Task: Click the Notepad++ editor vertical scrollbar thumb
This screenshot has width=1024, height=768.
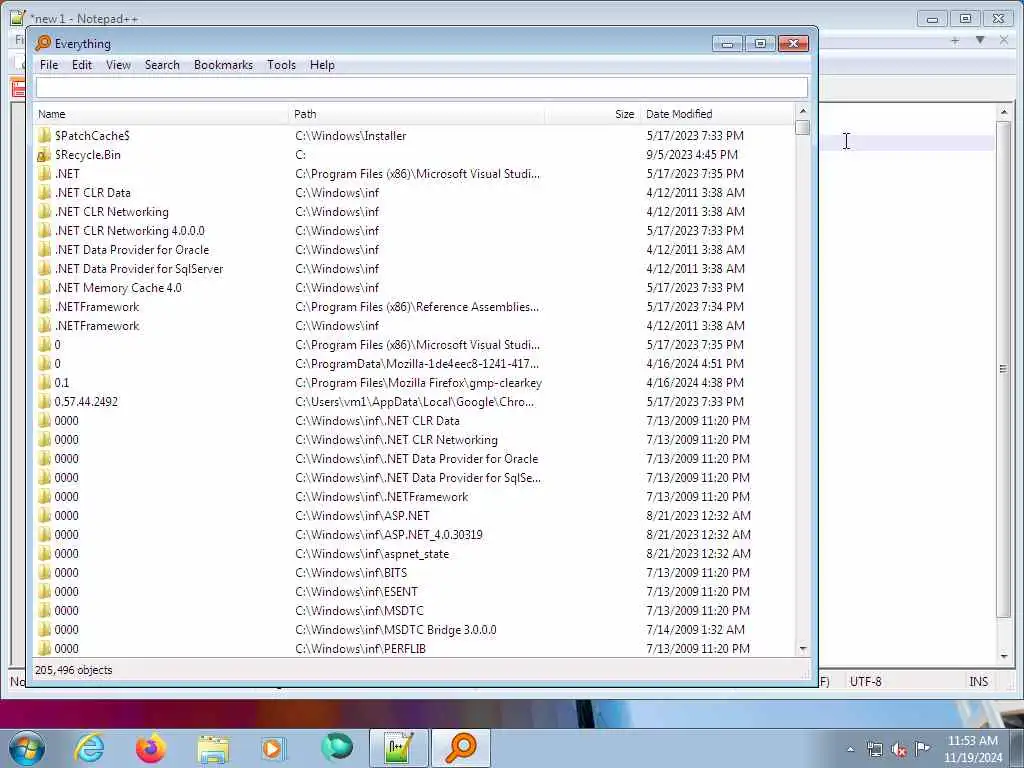Action: (x=1004, y=369)
